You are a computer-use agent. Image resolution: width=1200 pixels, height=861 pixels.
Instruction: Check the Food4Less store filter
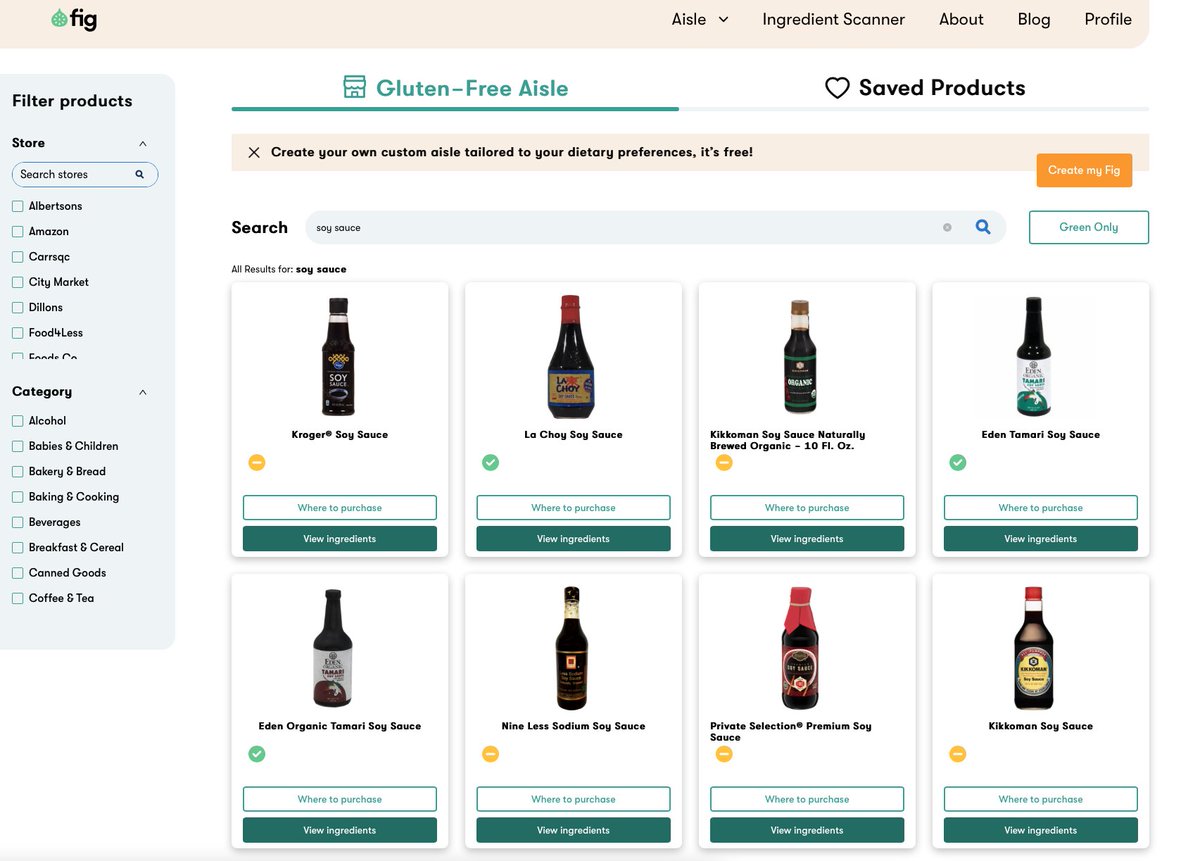pyautogui.click(x=17, y=333)
